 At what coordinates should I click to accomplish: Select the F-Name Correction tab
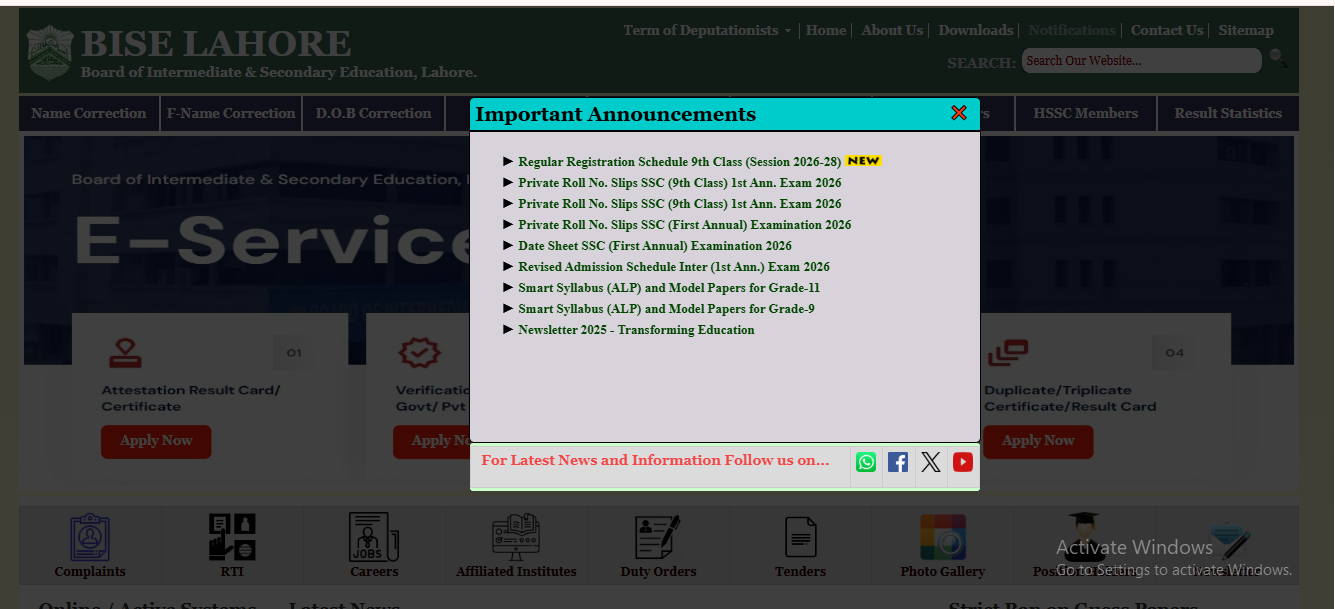click(231, 113)
